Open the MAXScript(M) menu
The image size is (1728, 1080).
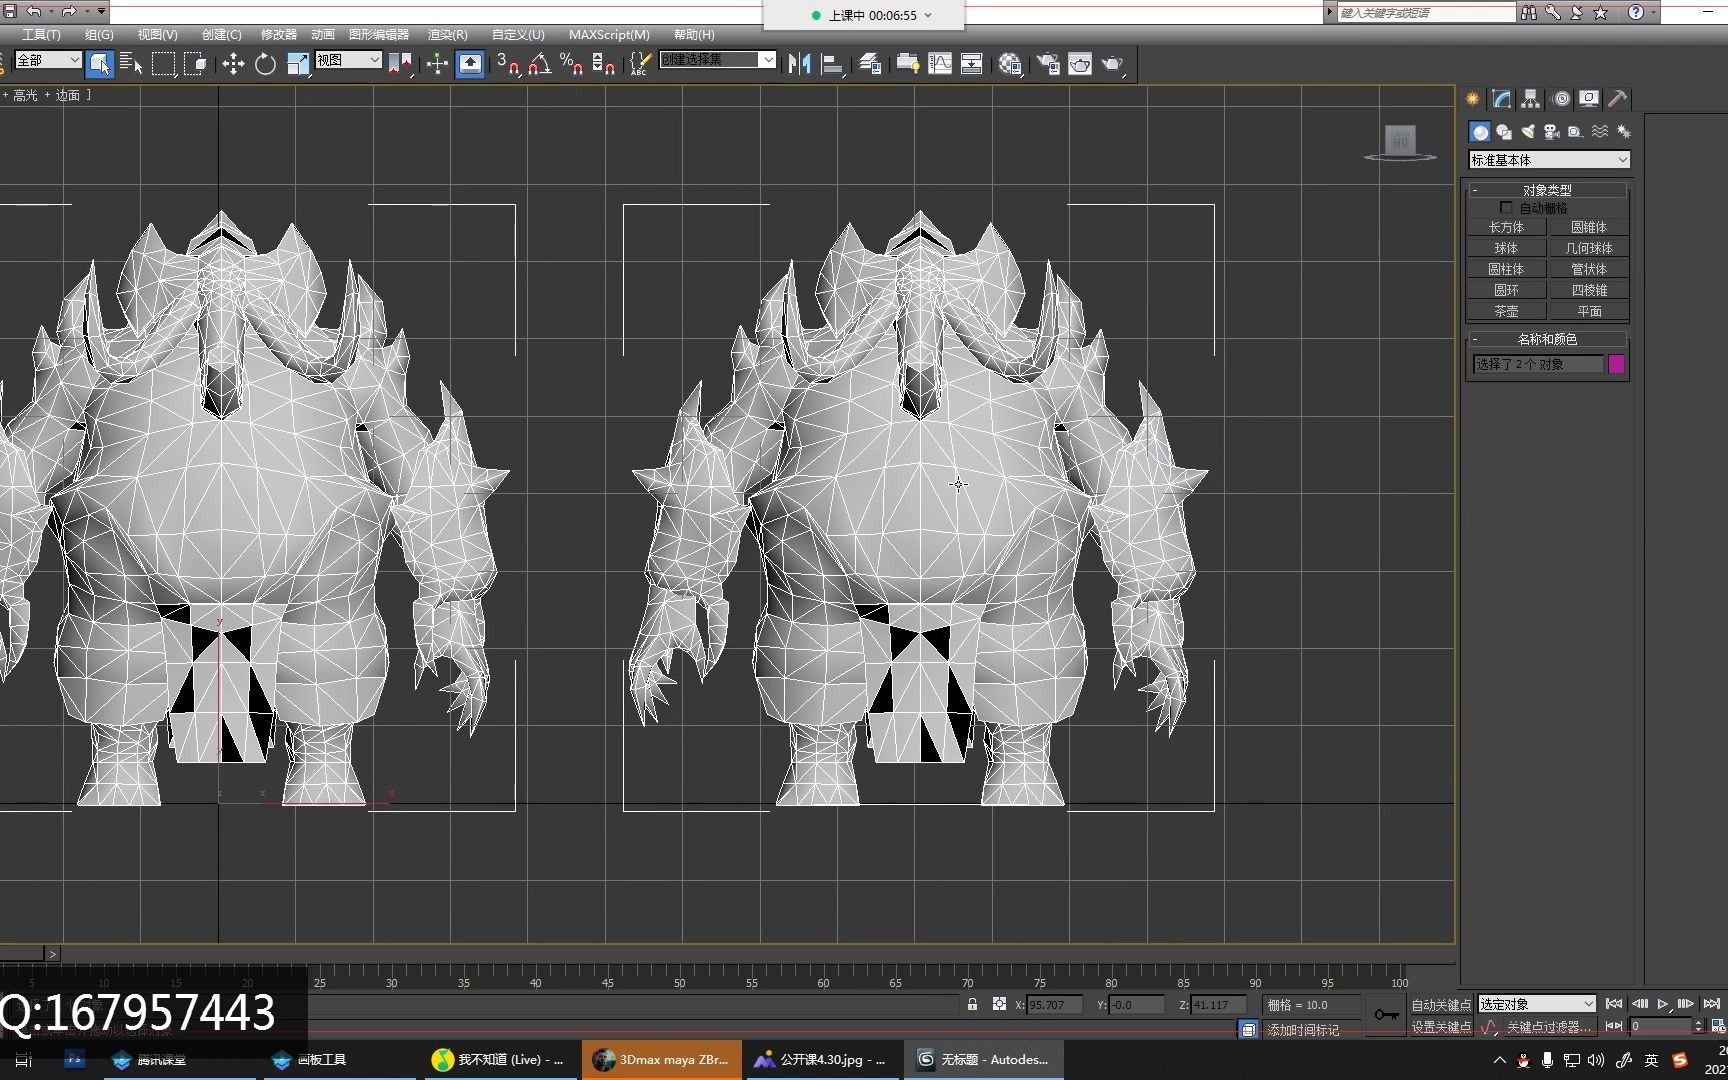(609, 34)
